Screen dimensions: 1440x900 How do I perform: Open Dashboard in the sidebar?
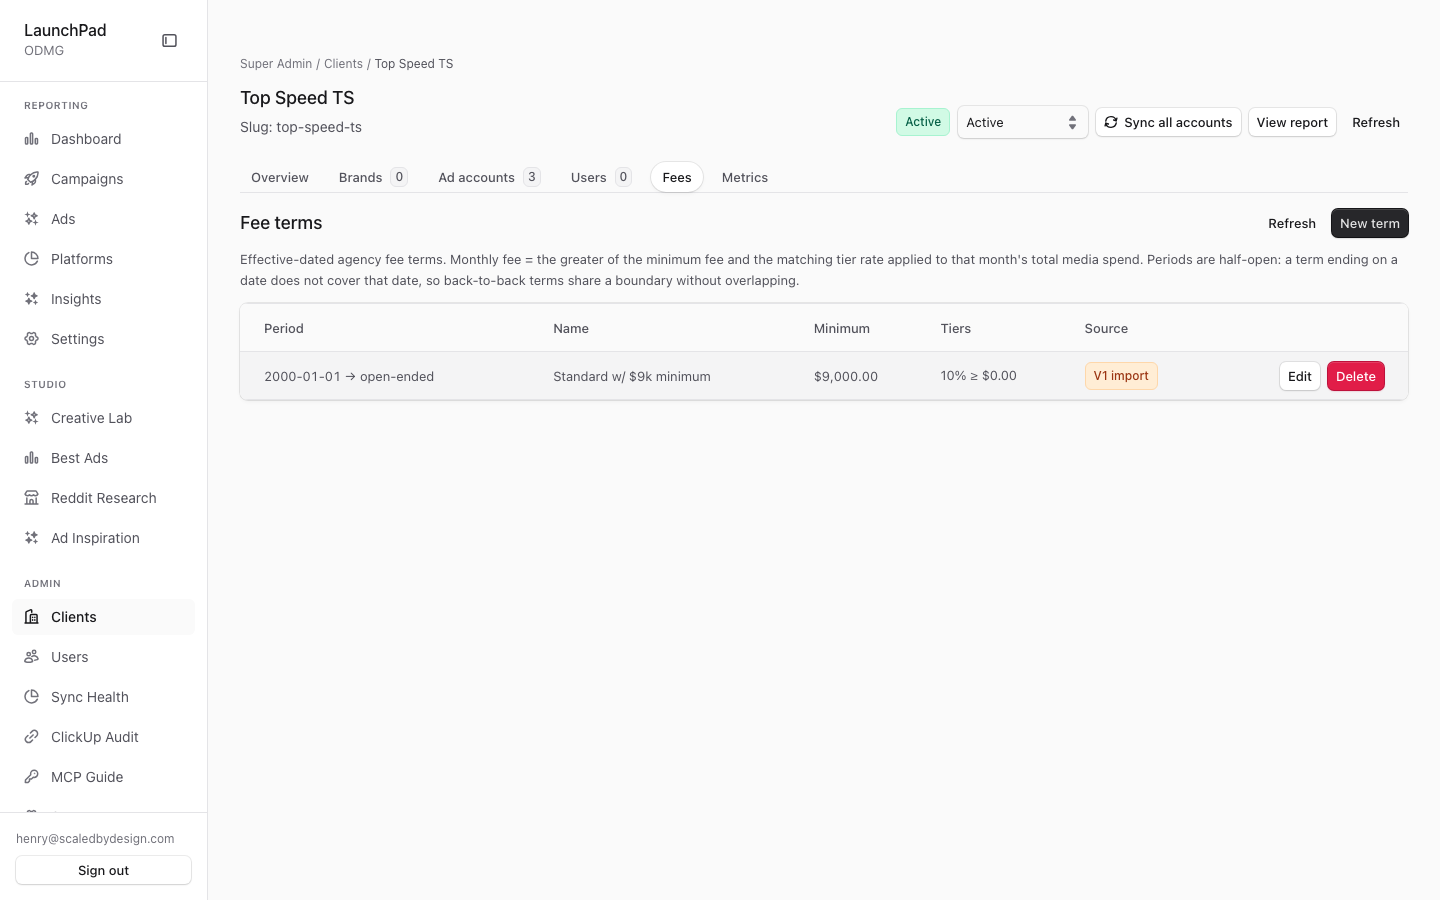pyautogui.click(x=104, y=139)
